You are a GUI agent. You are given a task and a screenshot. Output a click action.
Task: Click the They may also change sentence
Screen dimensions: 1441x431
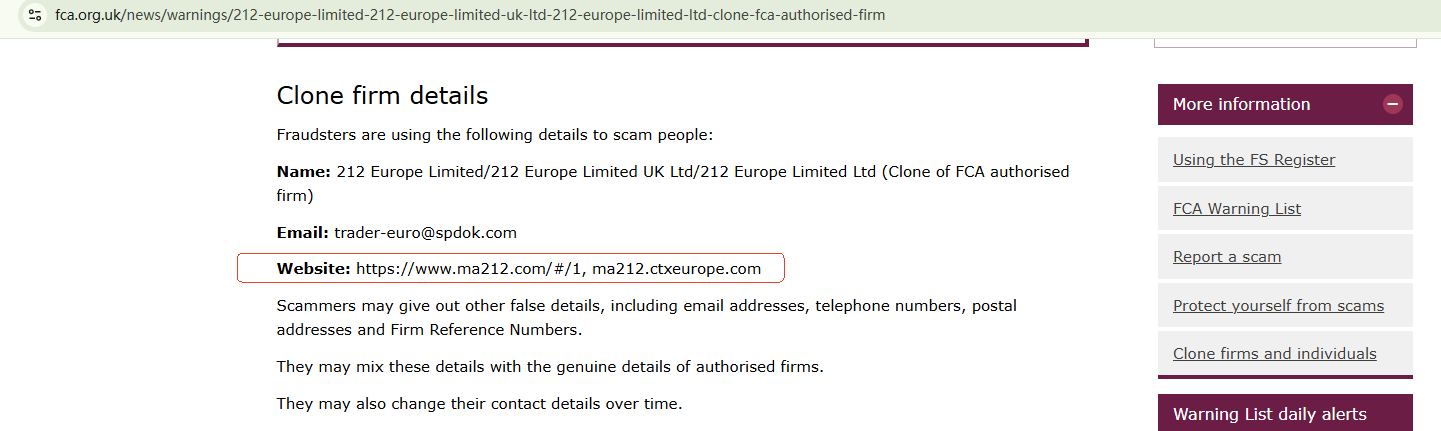point(479,405)
